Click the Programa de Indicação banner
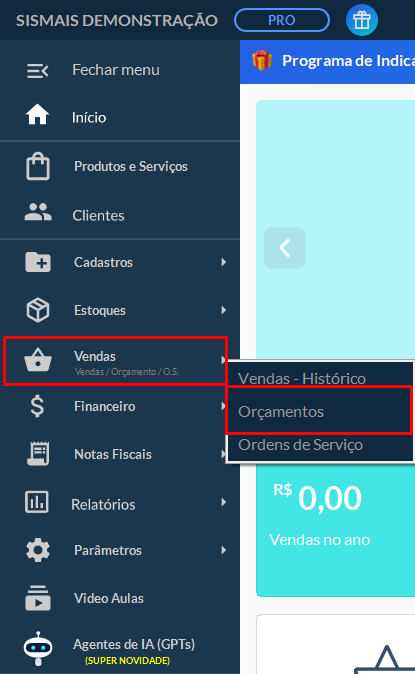The width and height of the screenshot is (415, 674). (327, 61)
